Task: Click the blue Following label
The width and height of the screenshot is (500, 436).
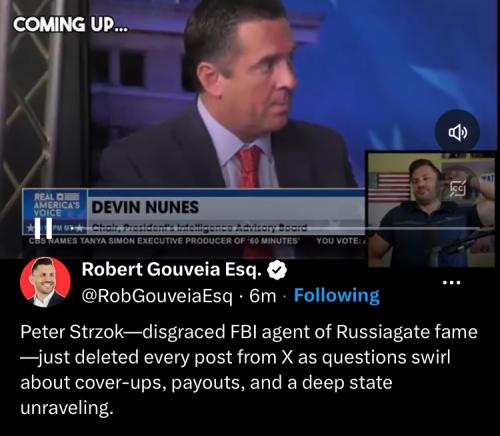Action: coord(337,295)
